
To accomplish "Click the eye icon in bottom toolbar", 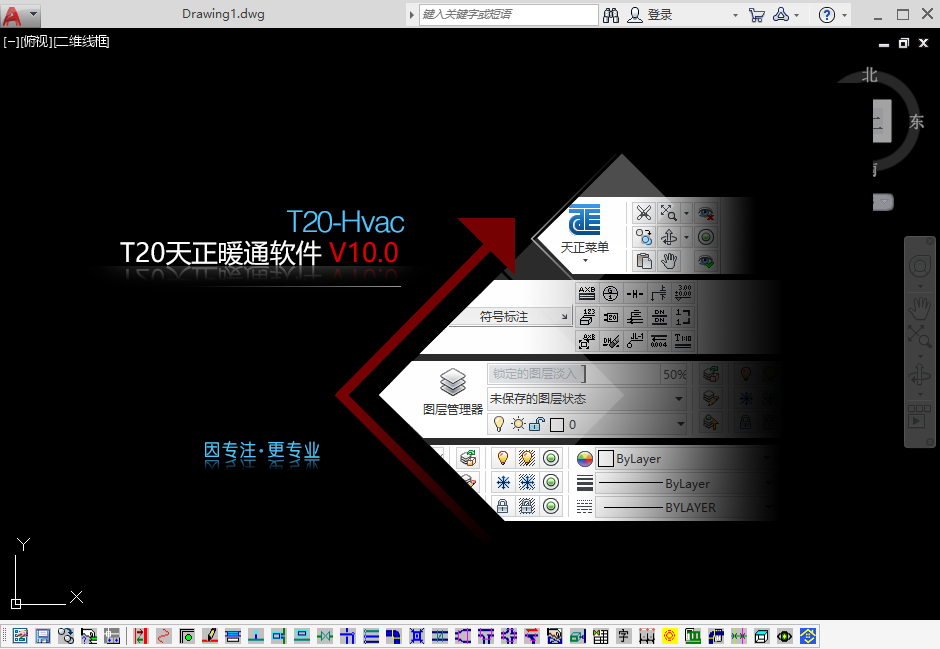I will click(785, 636).
